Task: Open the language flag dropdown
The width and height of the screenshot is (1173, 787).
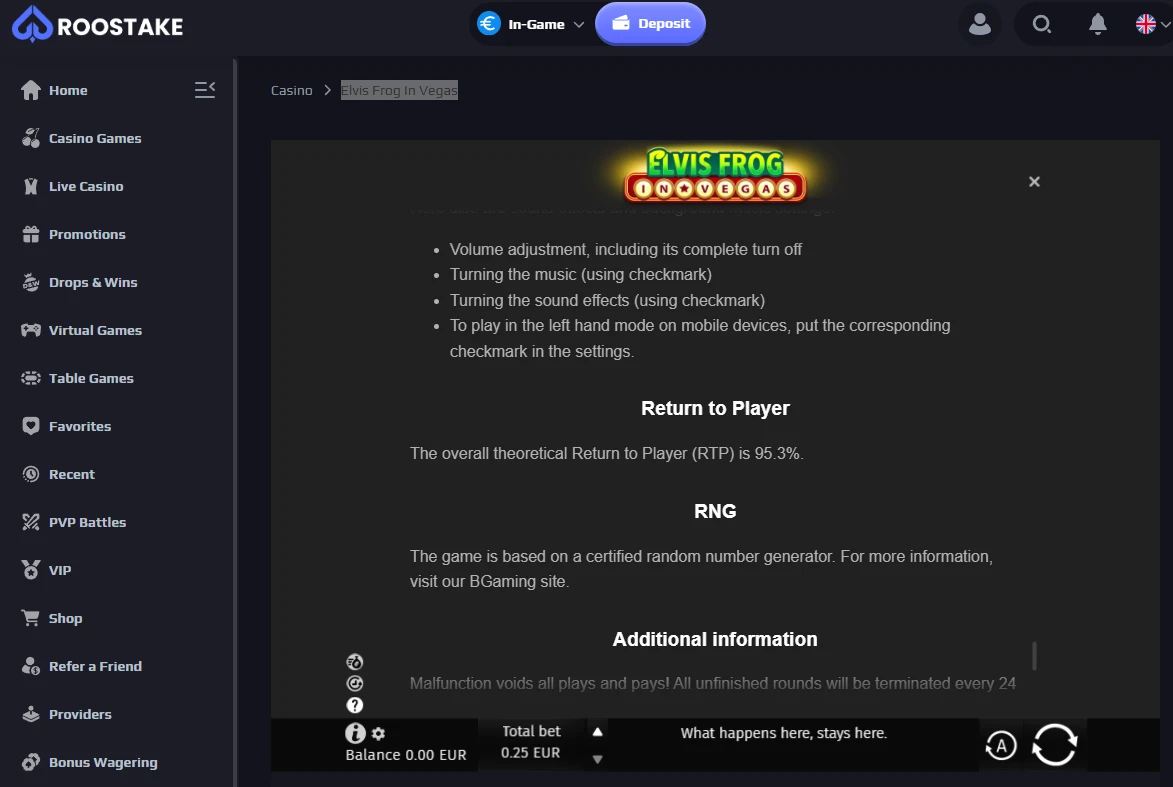Action: (1152, 24)
